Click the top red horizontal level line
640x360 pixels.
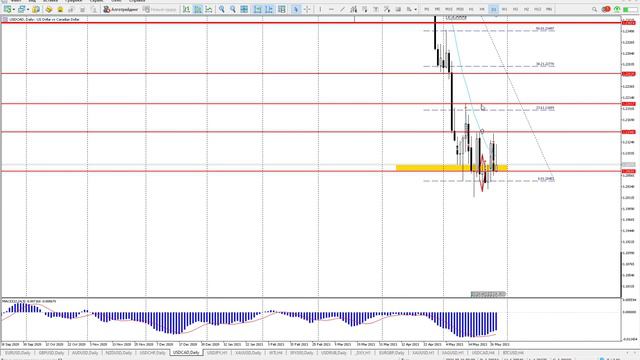[x=311, y=23]
